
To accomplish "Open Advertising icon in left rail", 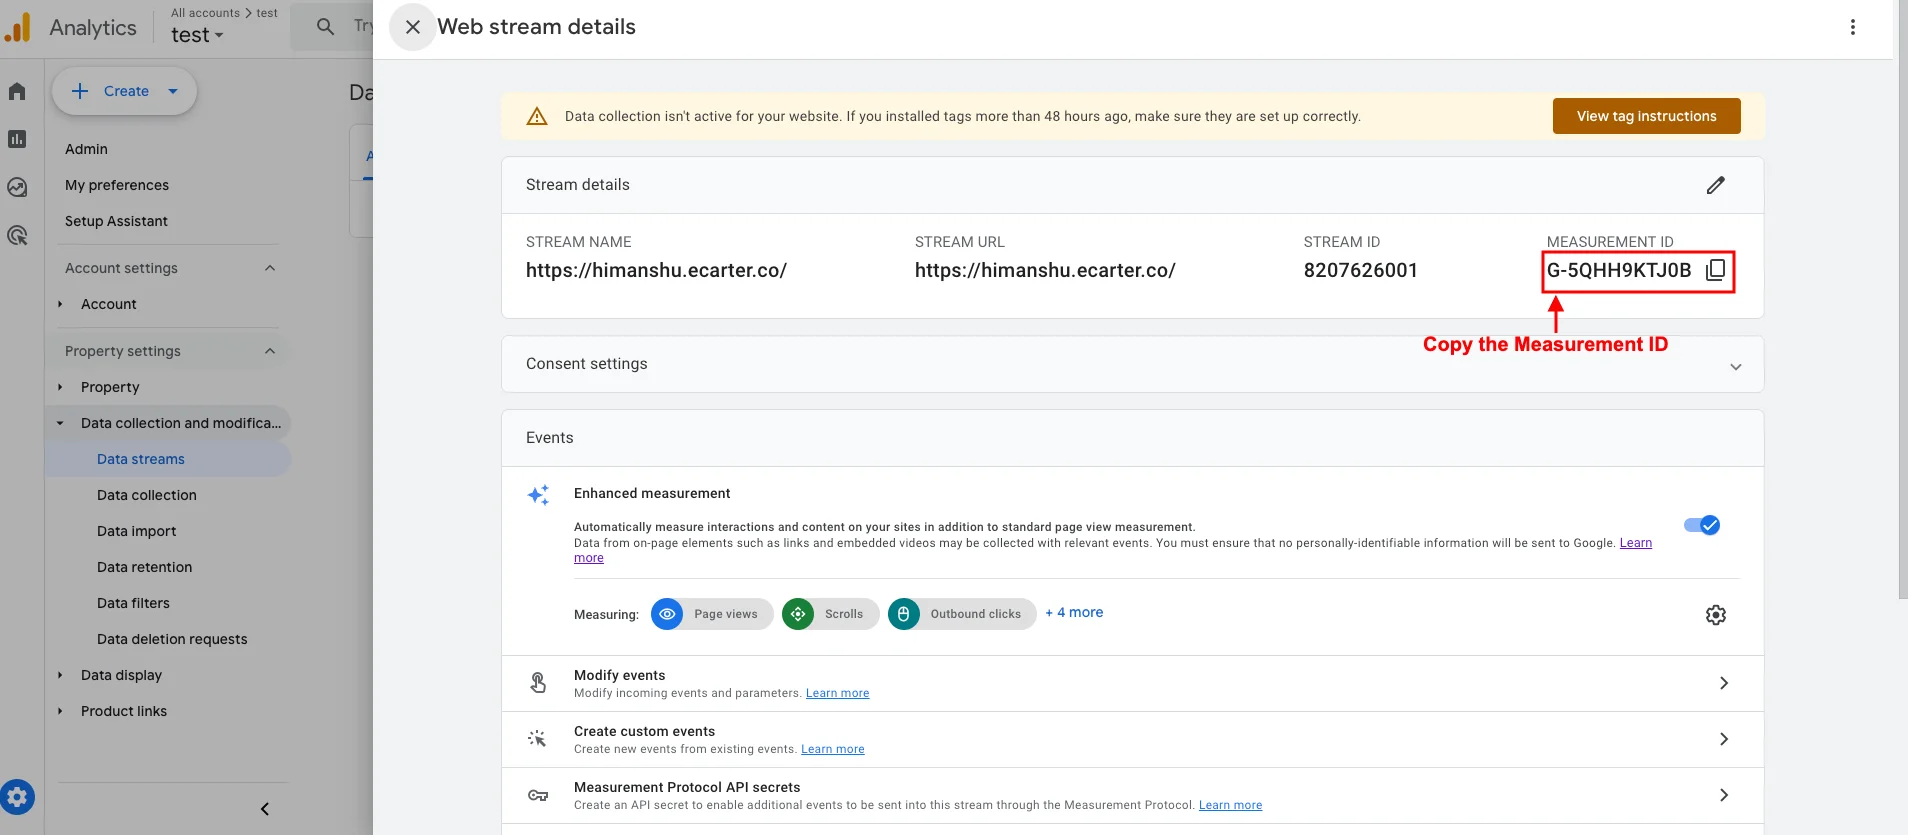I will (17, 236).
